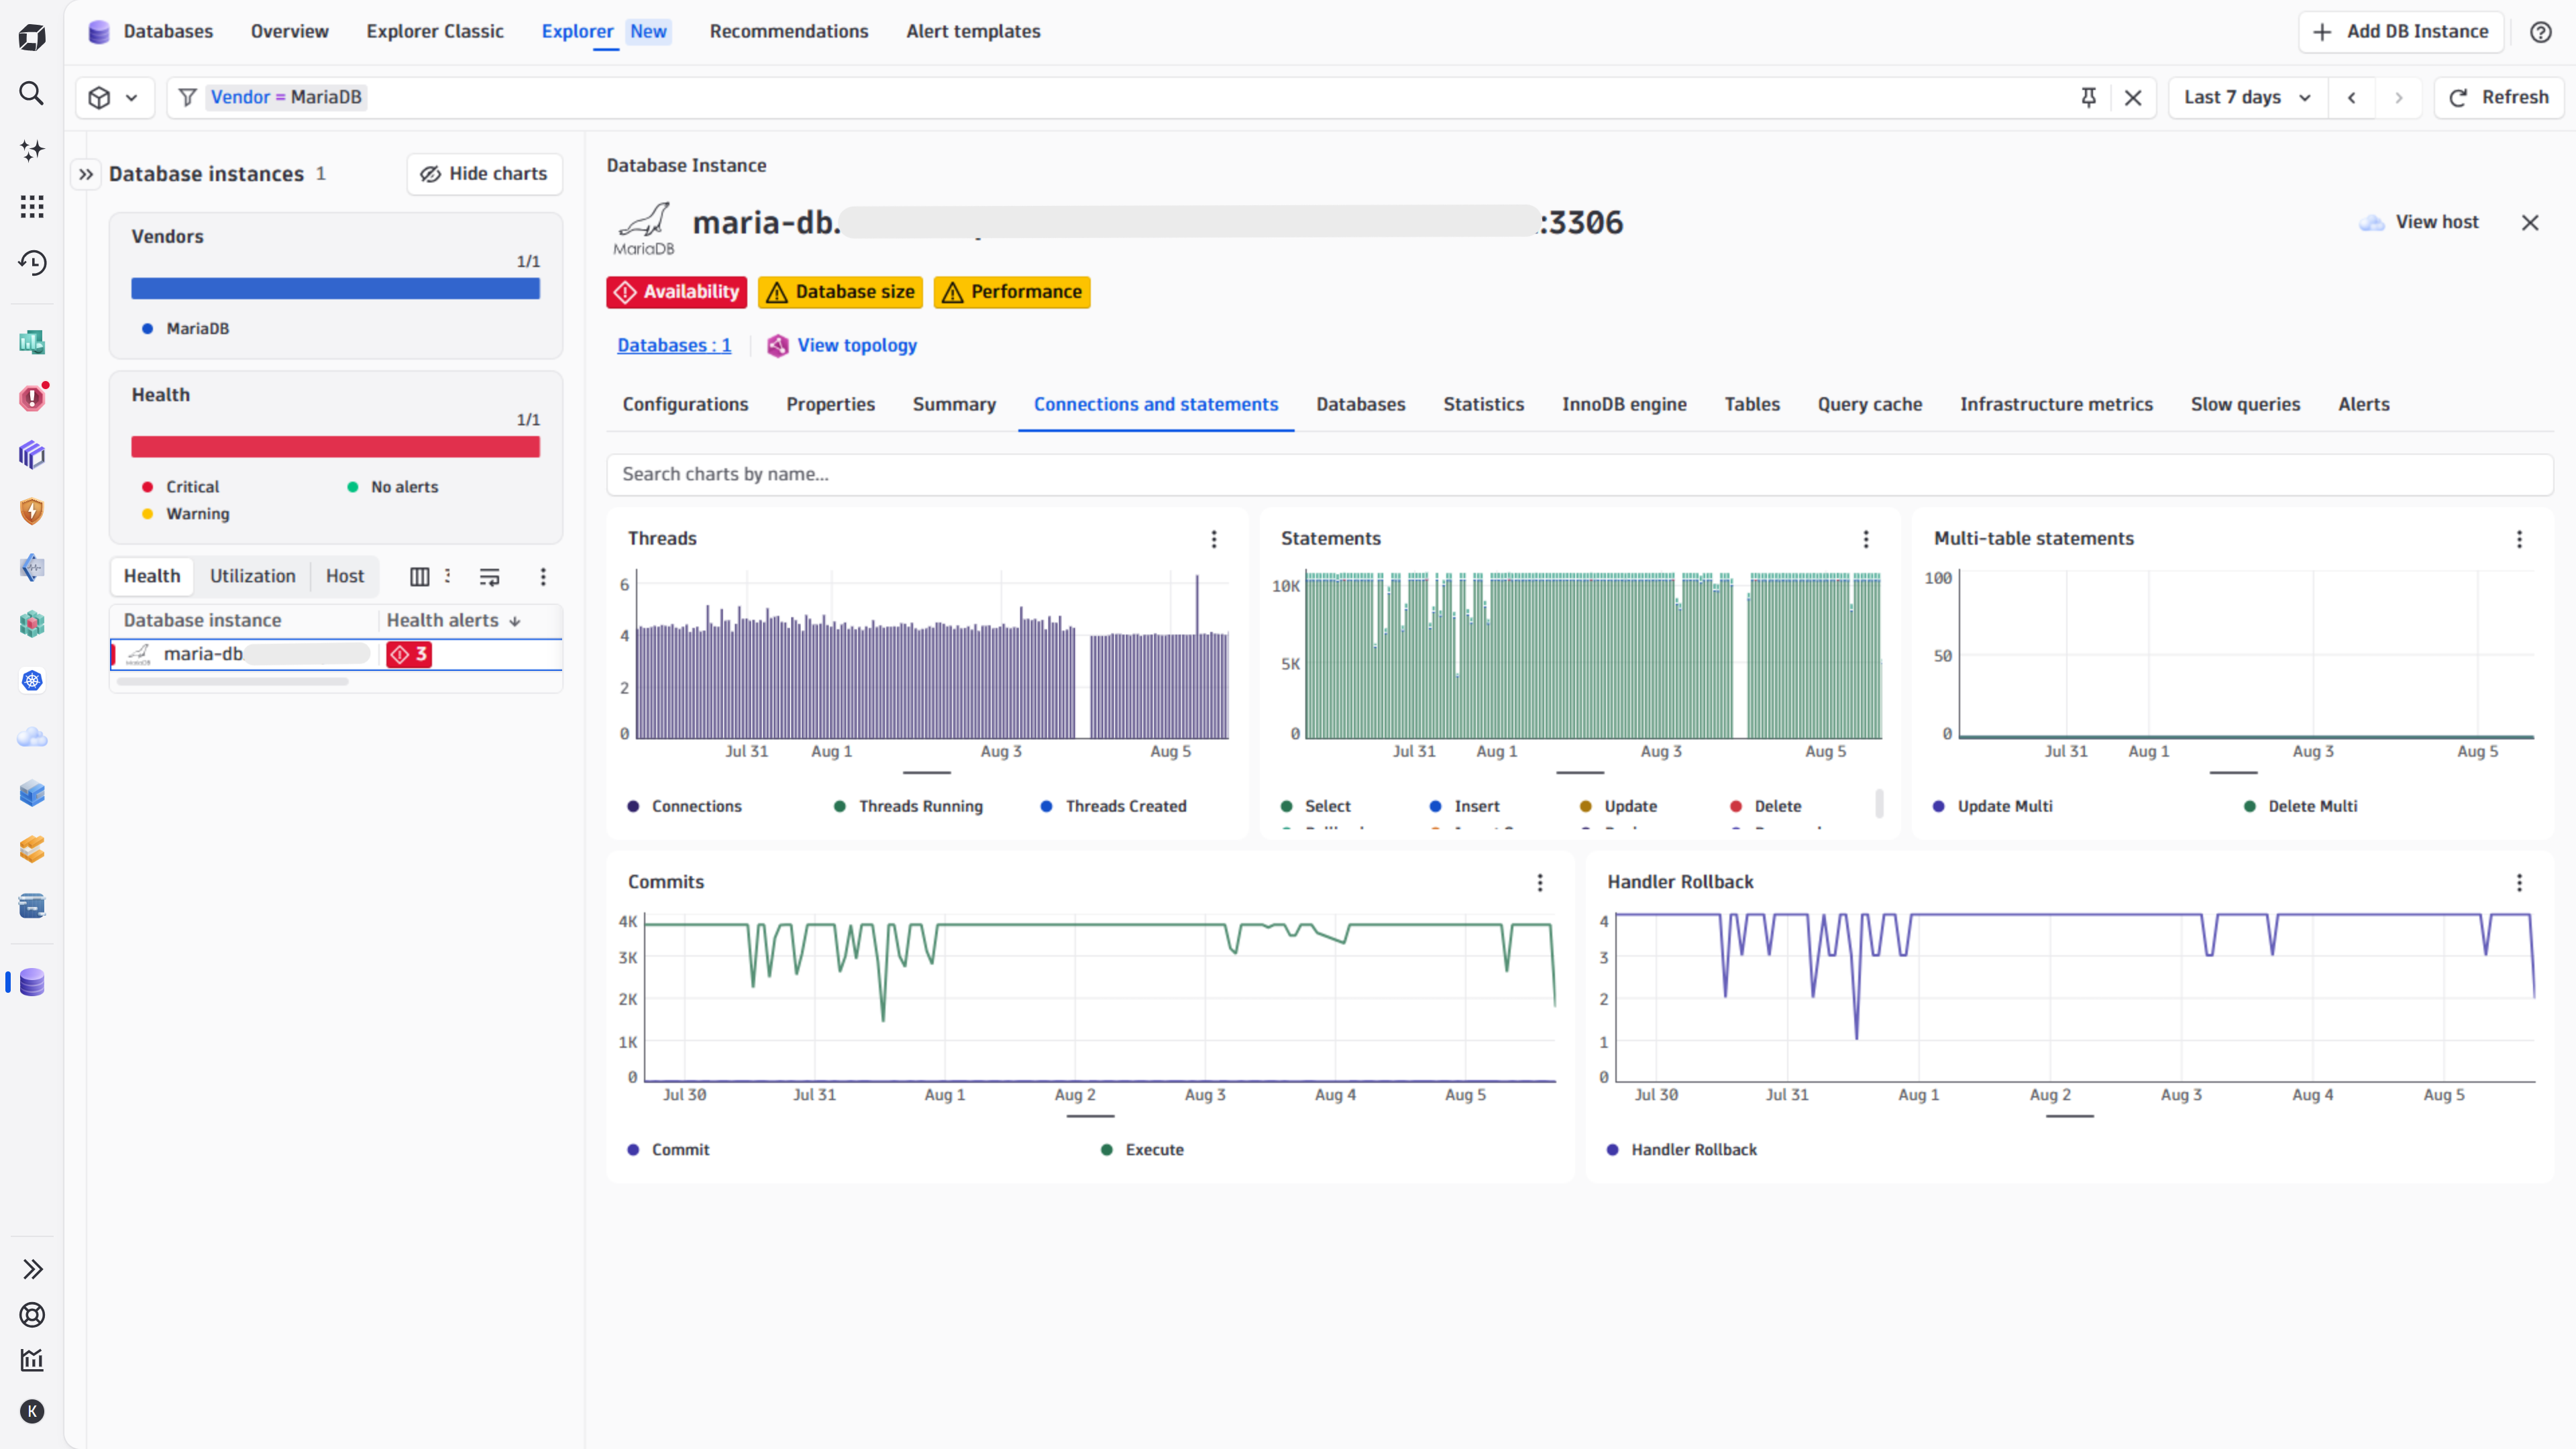Image resolution: width=2576 pixels, height=1449 pixels.
Task: Switch to the Summary tab
Action: pos(954,404)
